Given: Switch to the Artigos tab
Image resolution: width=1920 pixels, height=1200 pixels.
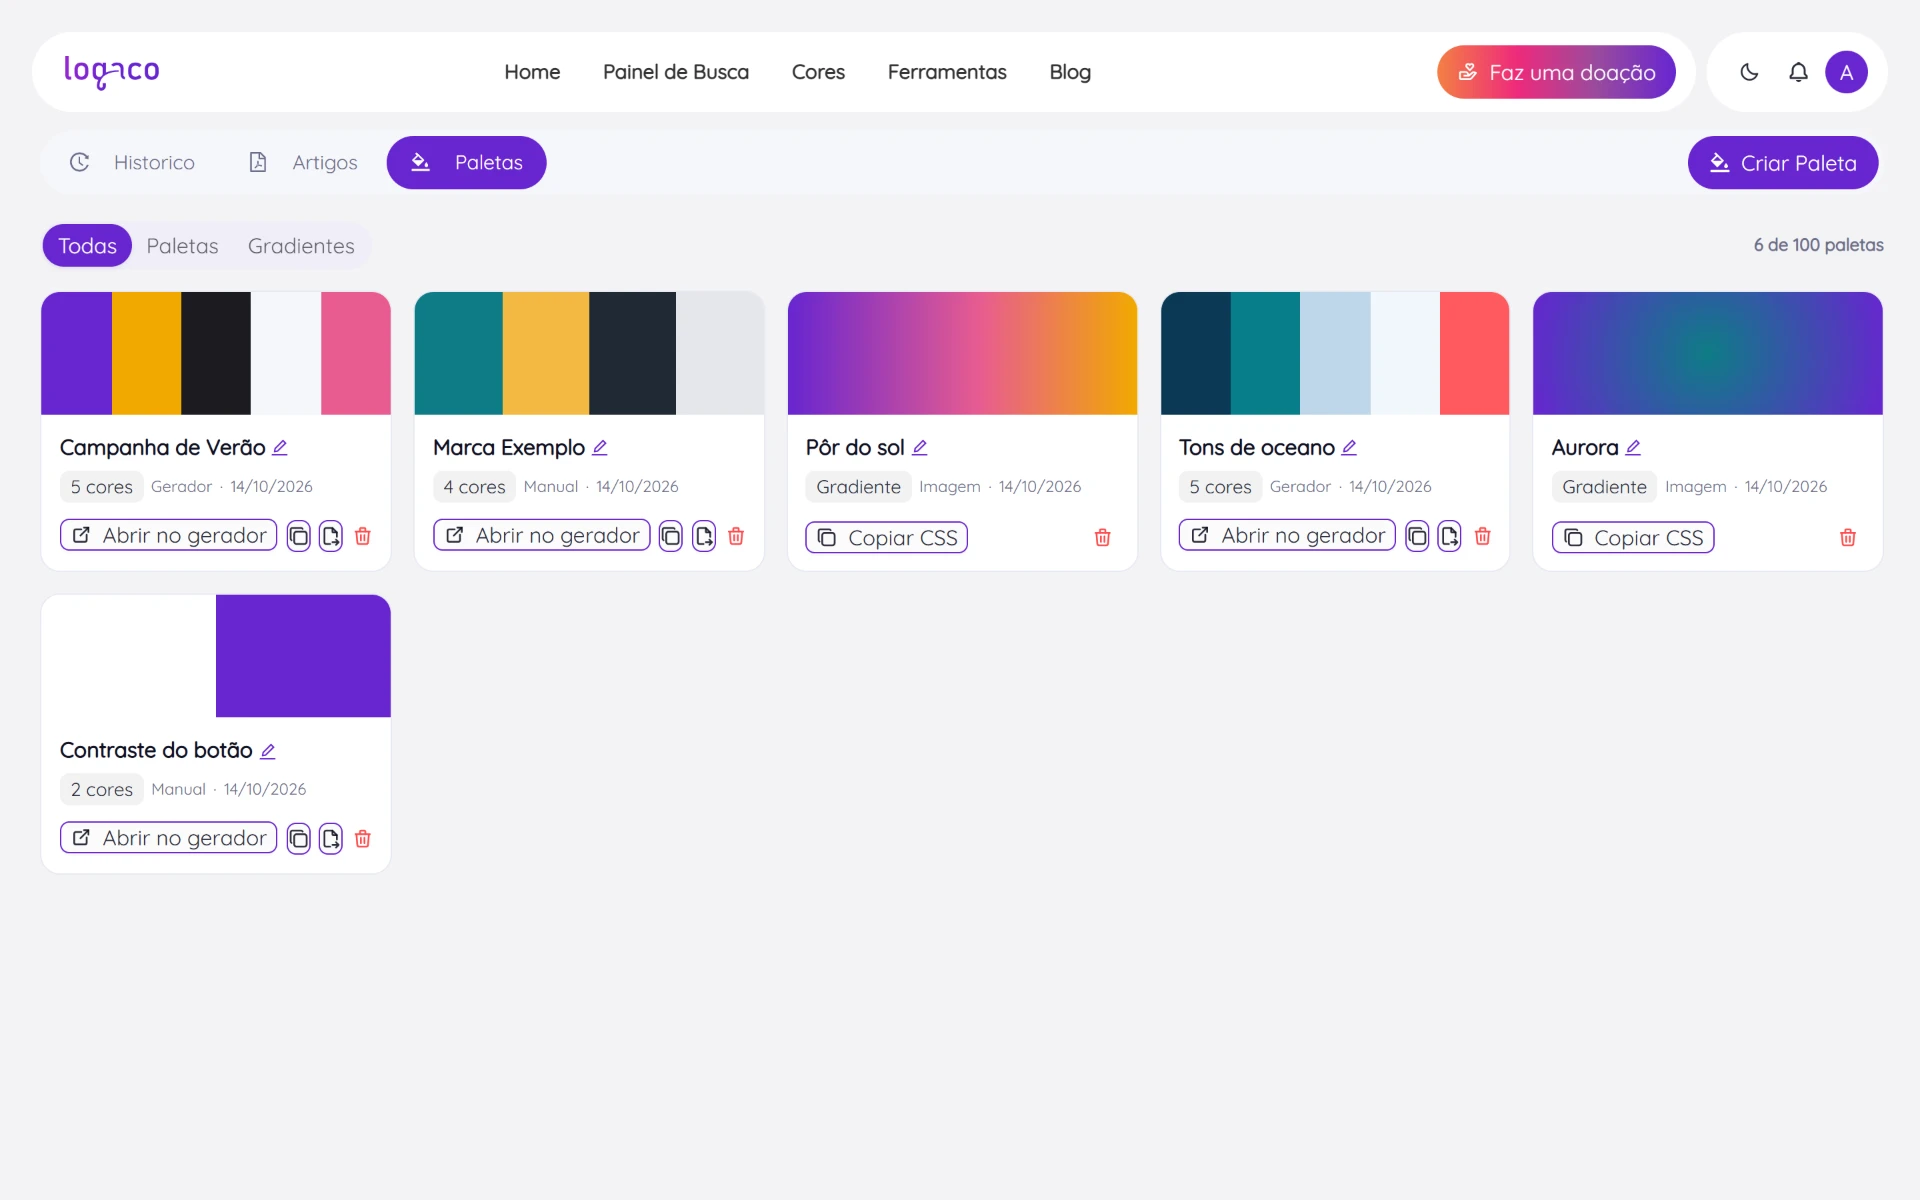Looking at the screenshot, I should [302, 162].
